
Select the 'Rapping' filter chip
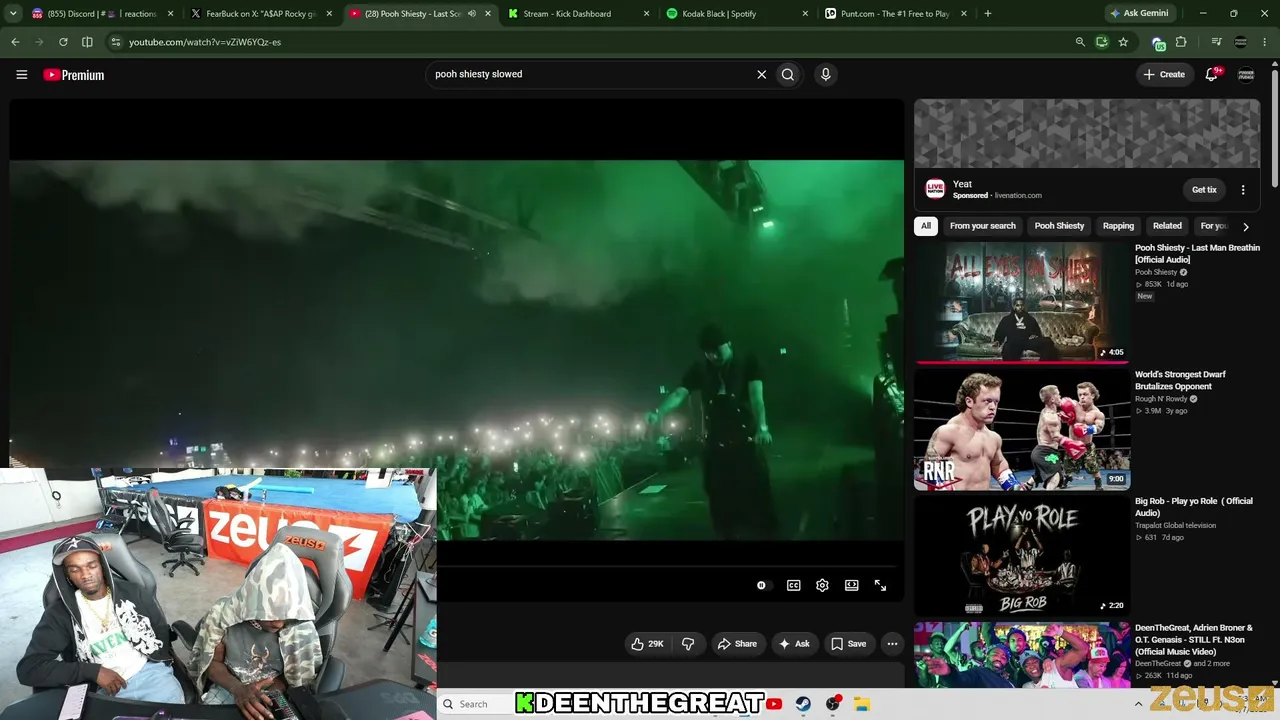click(1118, 226)
